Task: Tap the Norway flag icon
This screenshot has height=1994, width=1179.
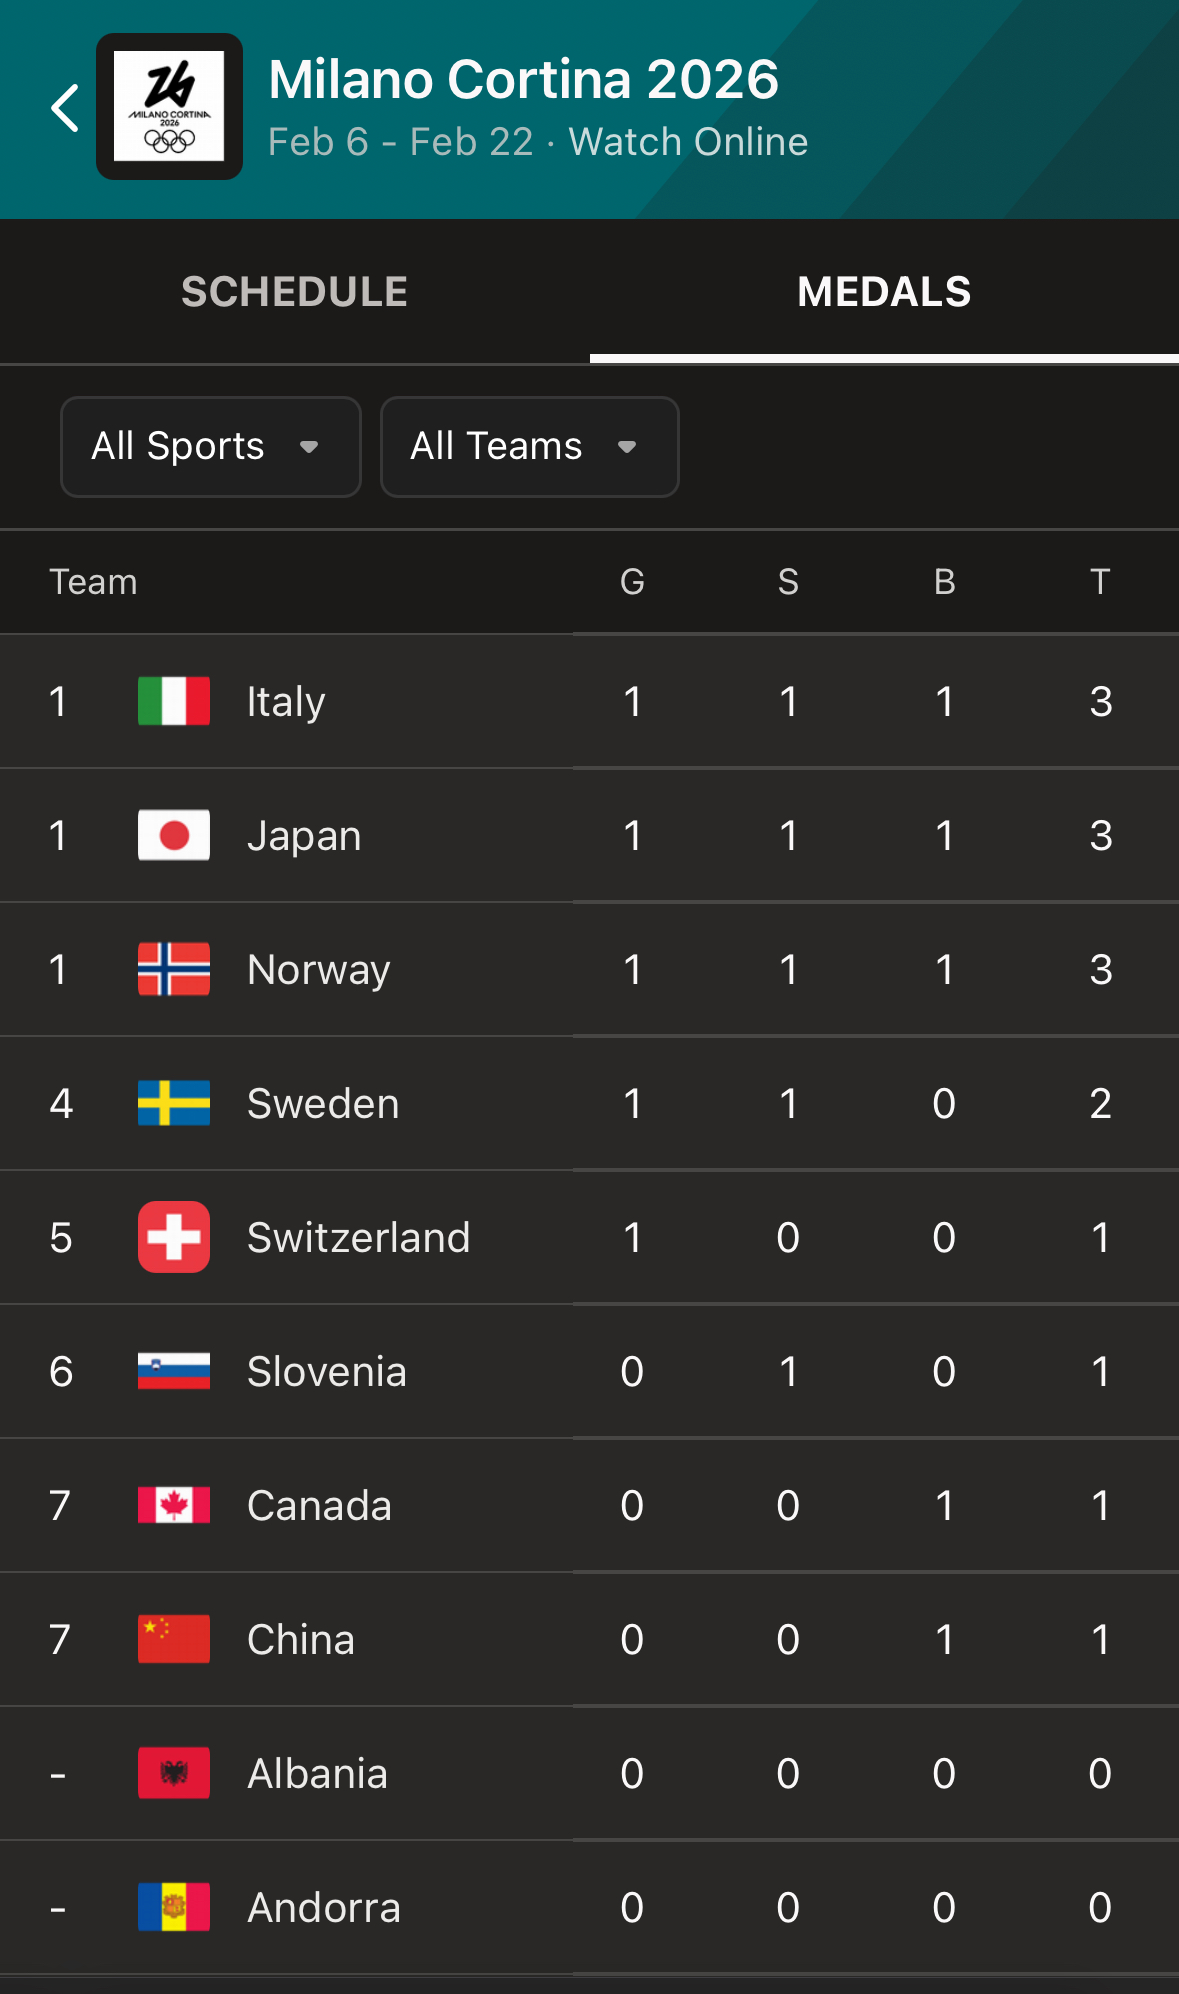Action: pos(174,969)
